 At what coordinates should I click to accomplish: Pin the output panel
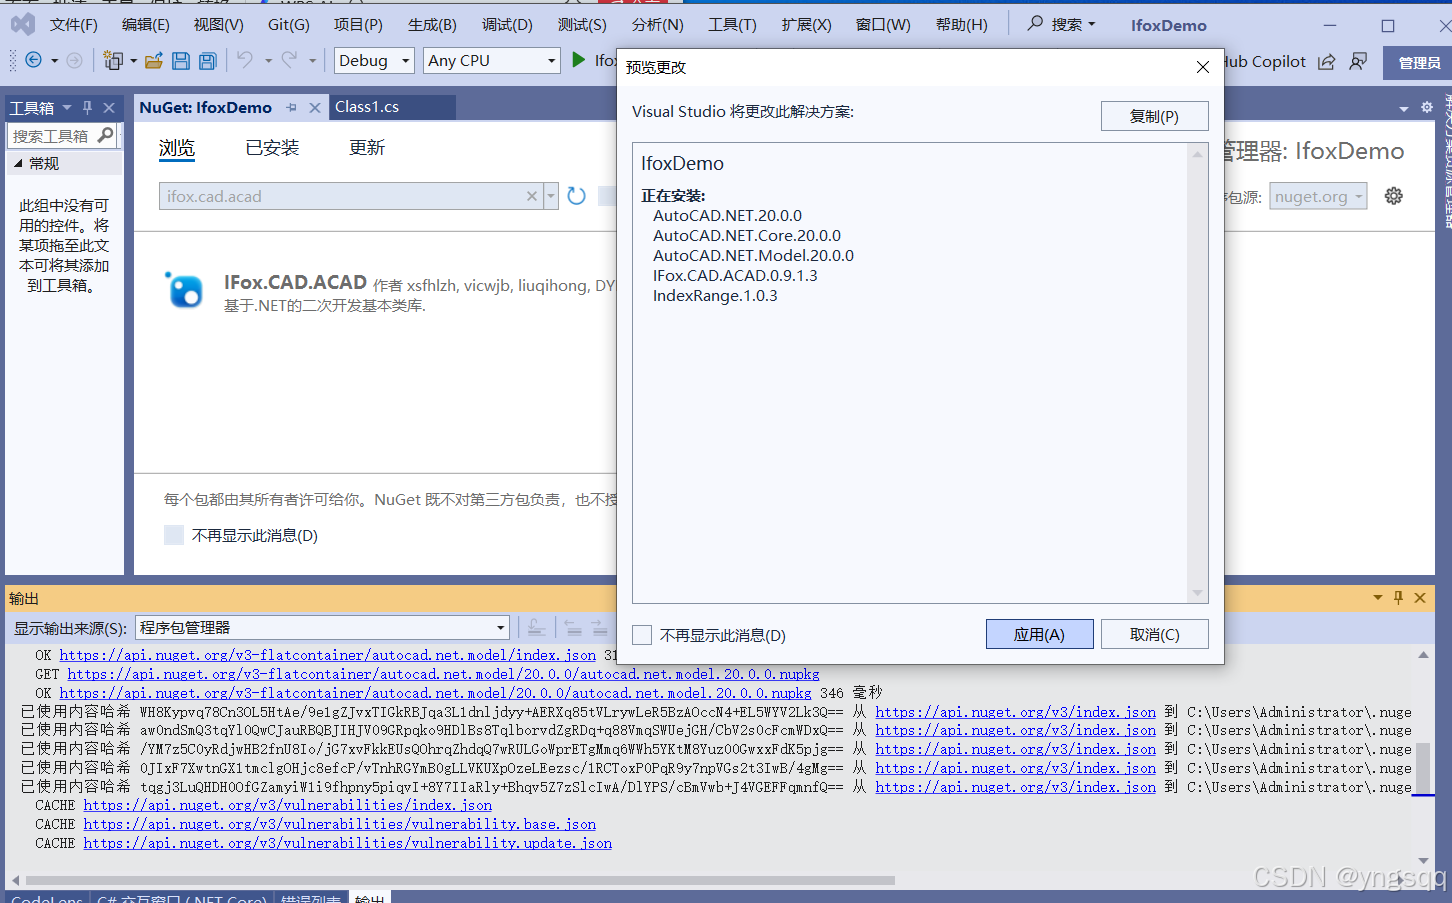pyautogui.click(x=1398, y=598)
